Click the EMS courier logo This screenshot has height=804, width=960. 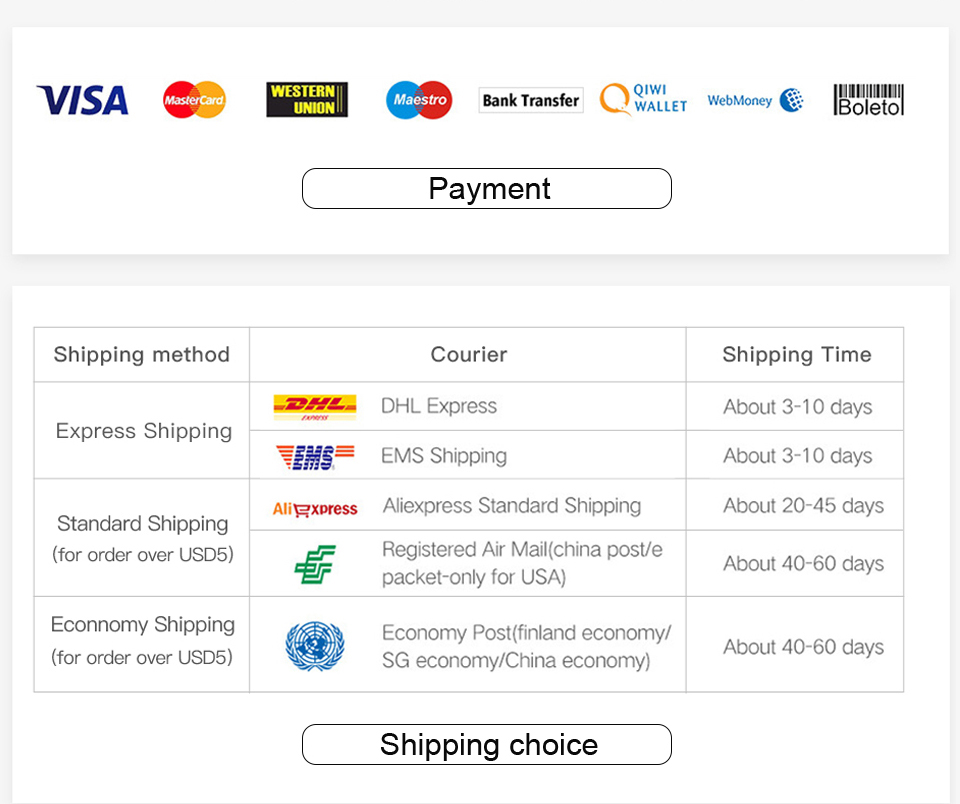coord(315,457)
